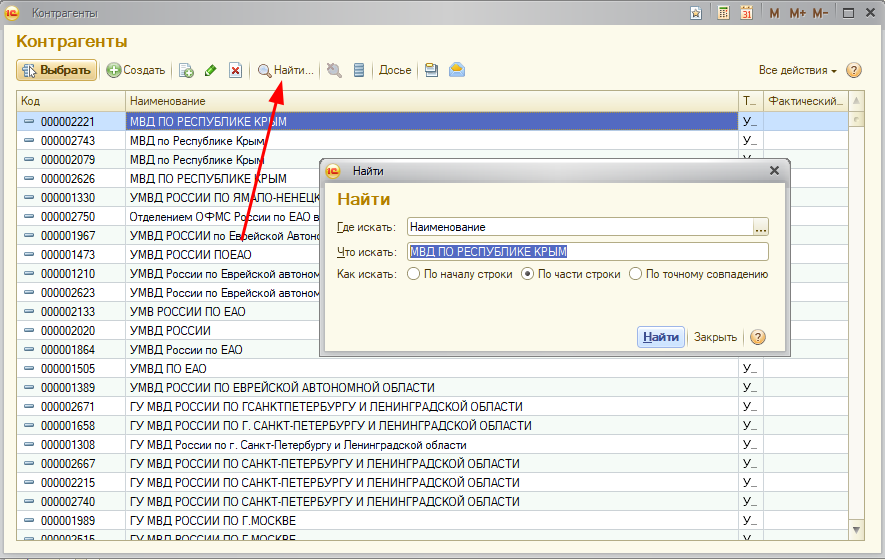
Task: Click the cancel search icon in toolbar
Action: (x=334, y=70)
